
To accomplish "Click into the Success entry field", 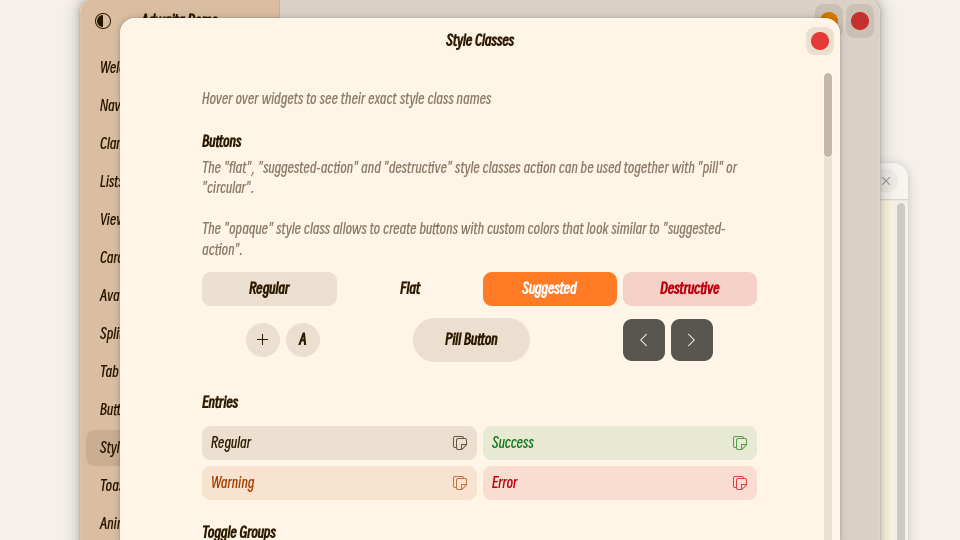I will (600, 443).
